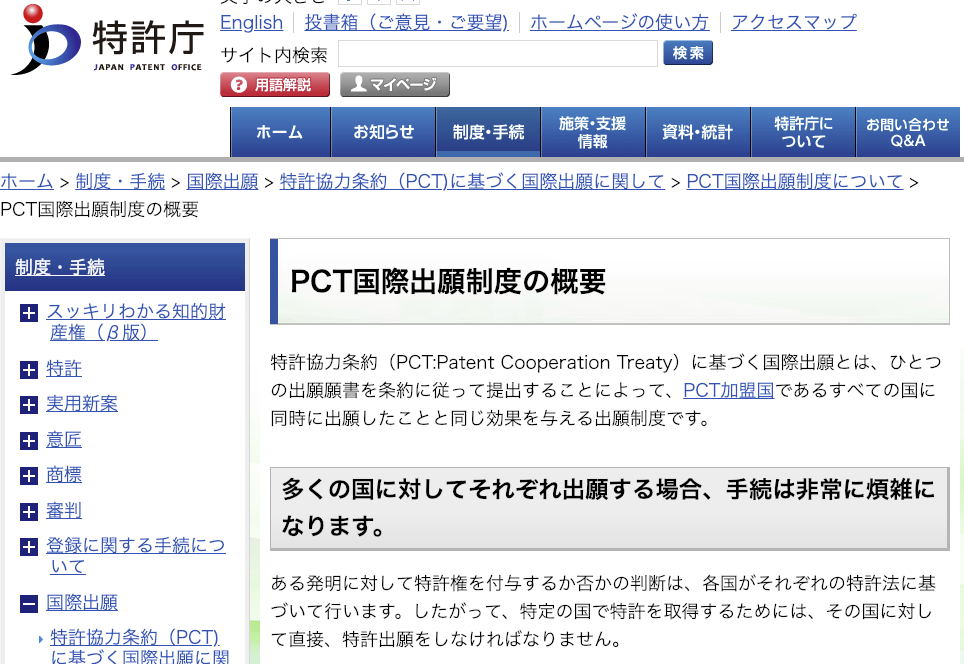Expand the 商標 plus icon
Image resolution: width=964 pixels, height=664 pixels.
click(28, 475)
